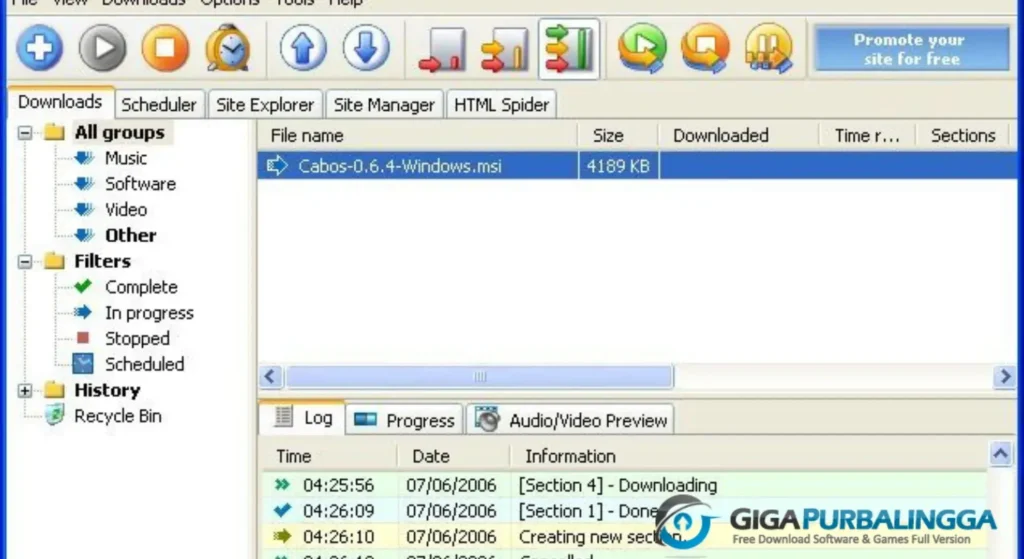The width and height of the screenshot is (1024, 559).
Task: Switch to the Log tab
Action: click(302, 418)
